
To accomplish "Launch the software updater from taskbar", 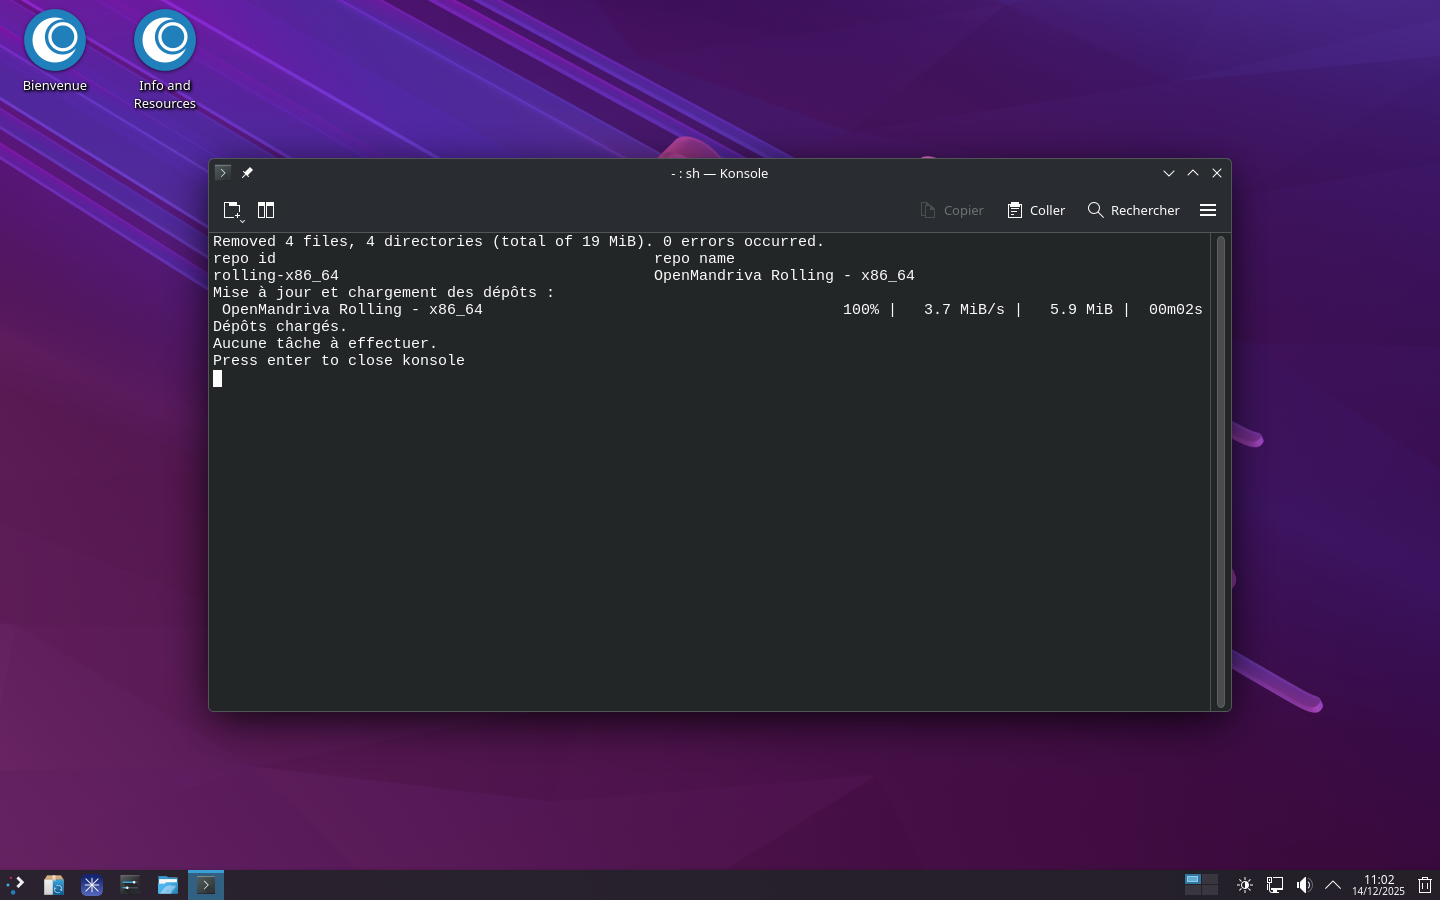I will click(54, 885).
